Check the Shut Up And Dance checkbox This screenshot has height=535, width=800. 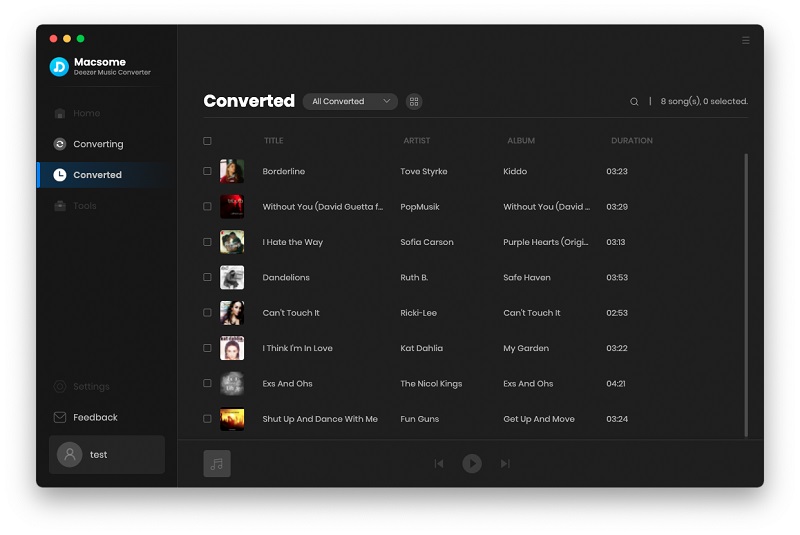coord(207,419)
